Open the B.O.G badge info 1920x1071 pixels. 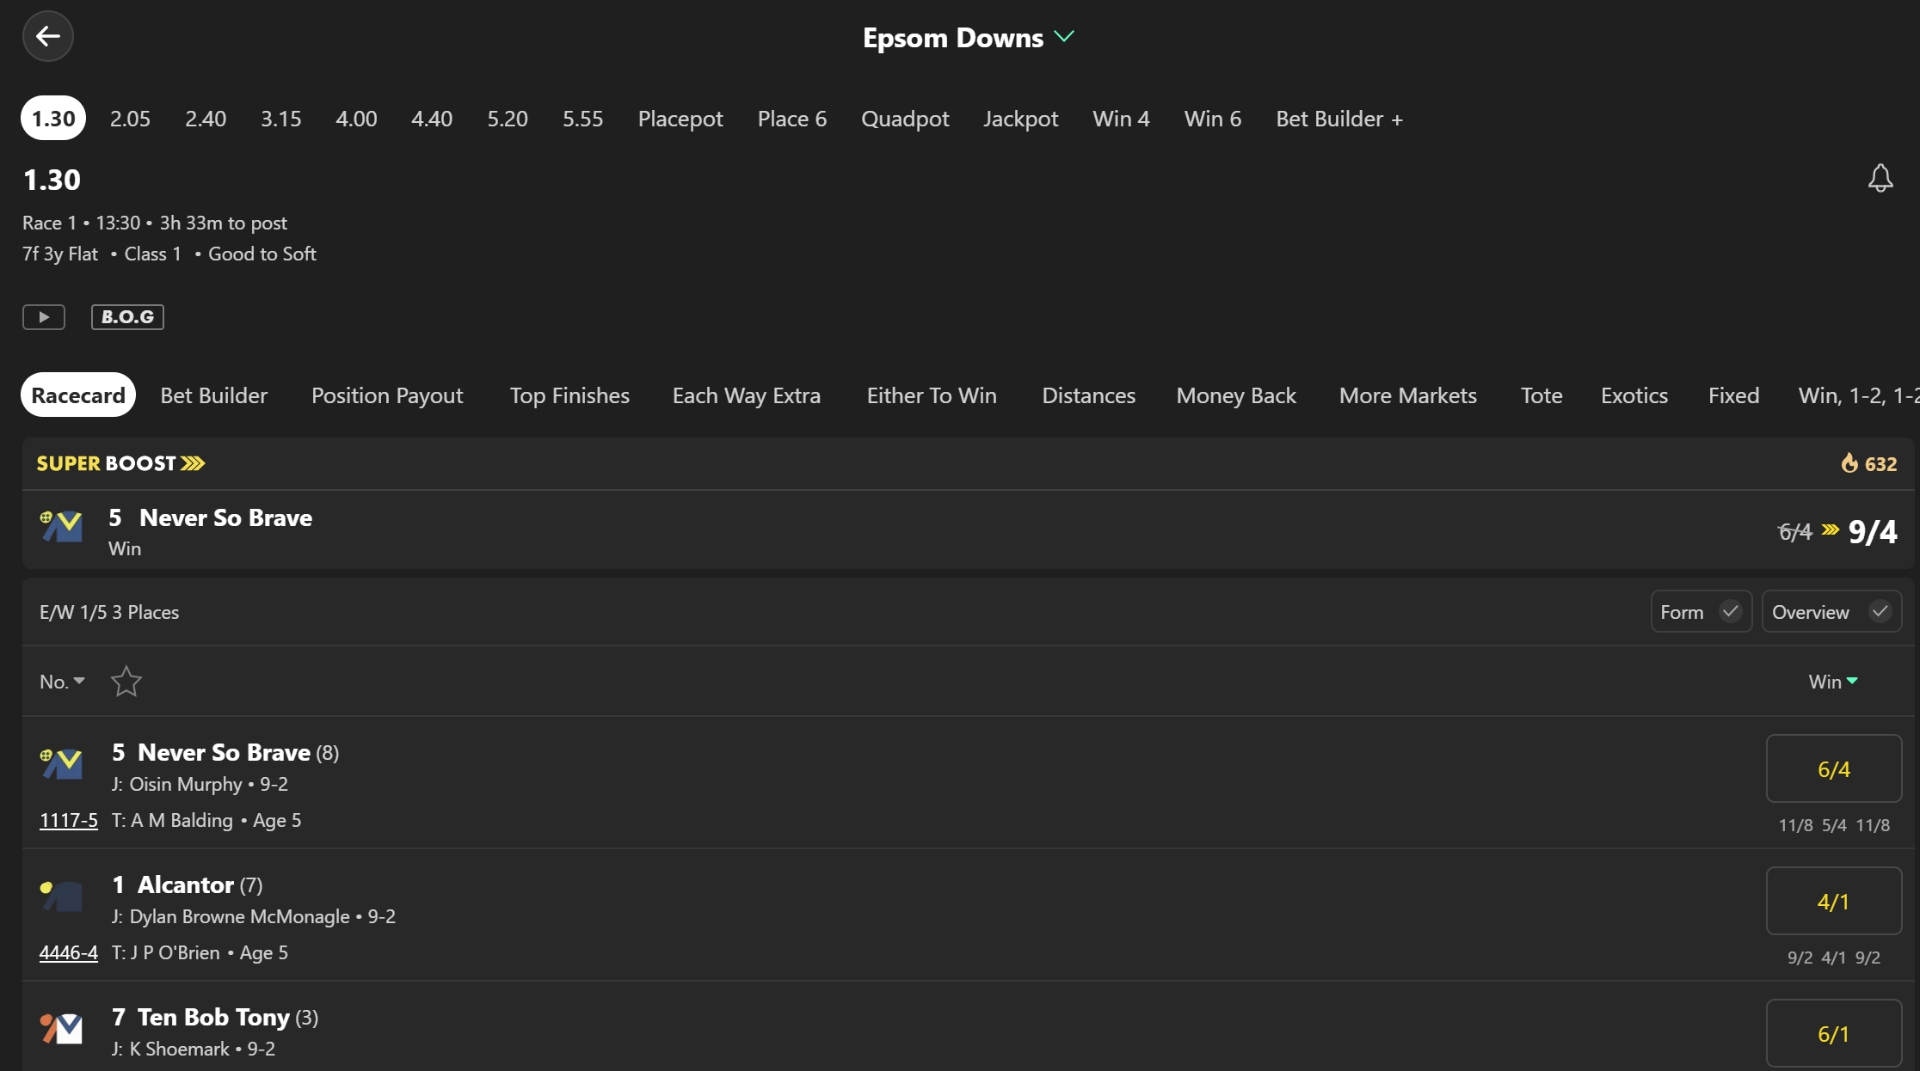[x=128, y=317]
